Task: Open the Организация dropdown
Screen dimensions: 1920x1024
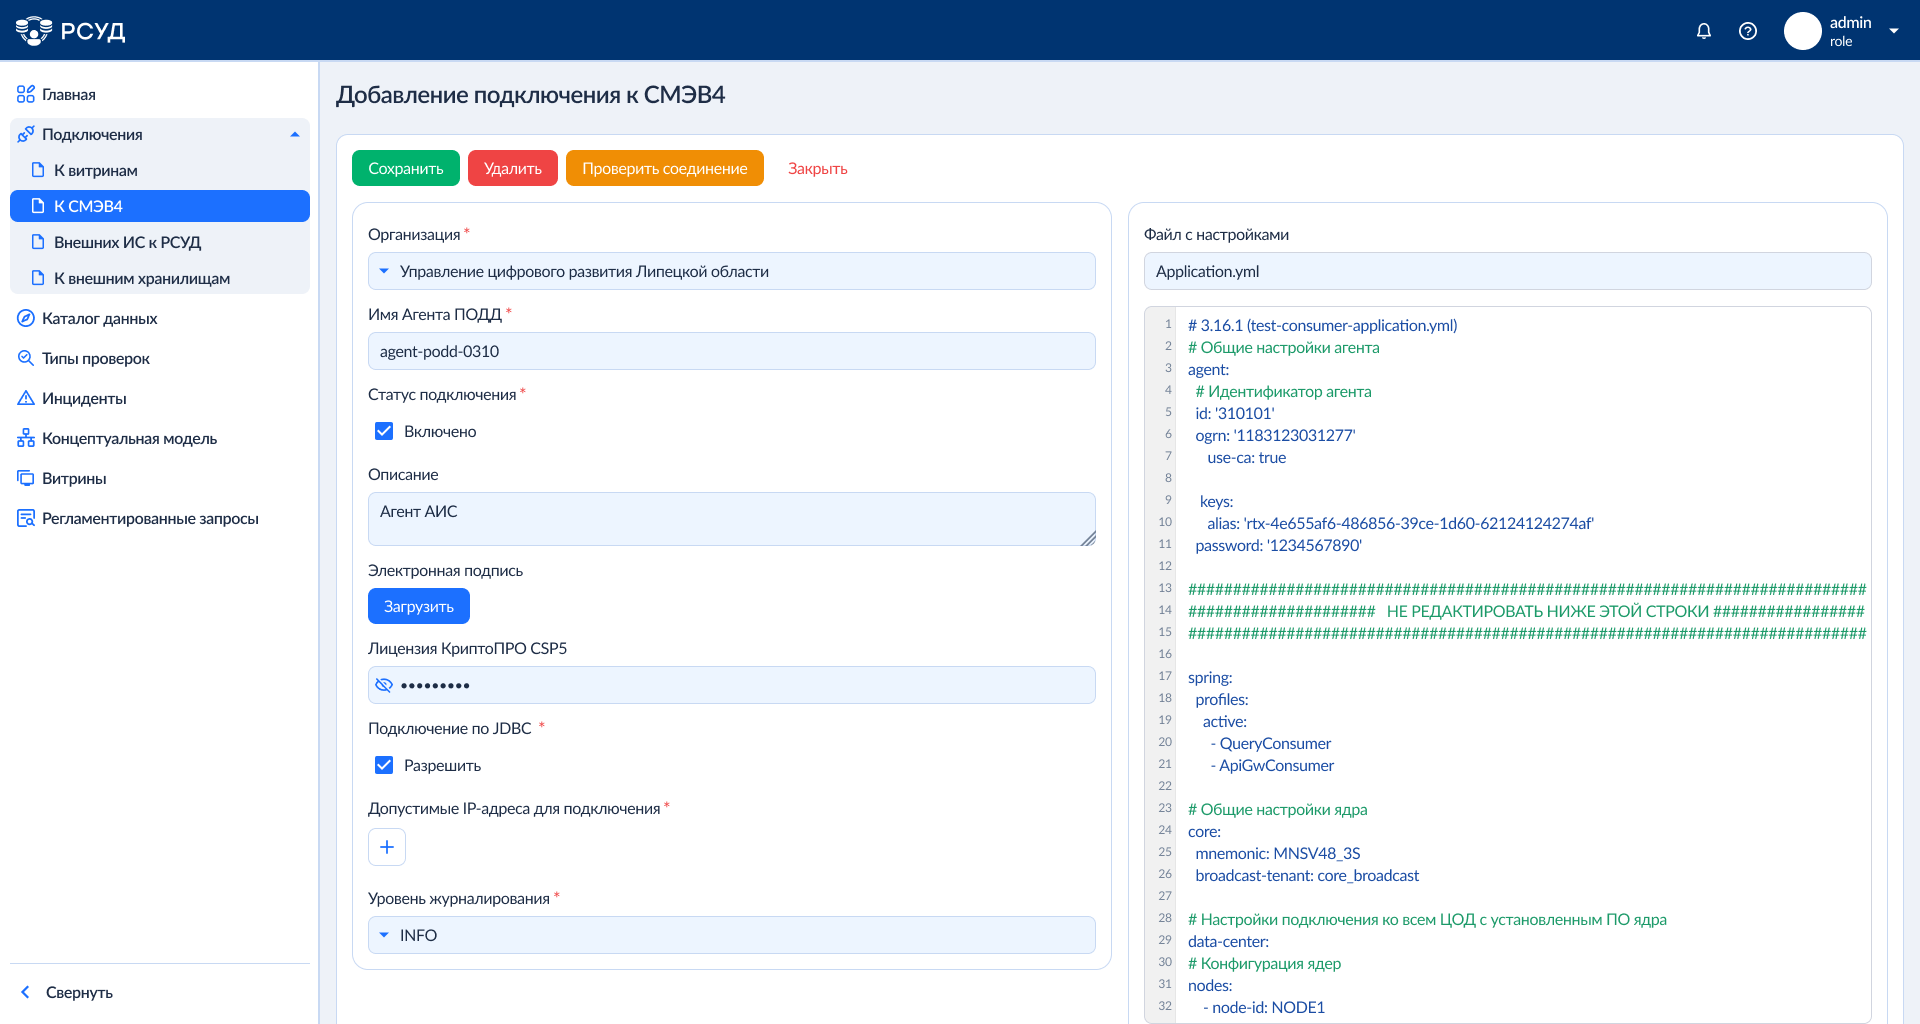Action: [731, 271]
